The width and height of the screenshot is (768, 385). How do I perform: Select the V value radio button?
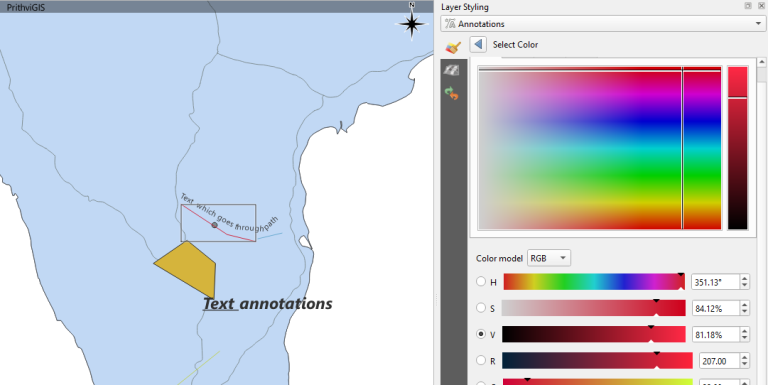click(481, 334)
